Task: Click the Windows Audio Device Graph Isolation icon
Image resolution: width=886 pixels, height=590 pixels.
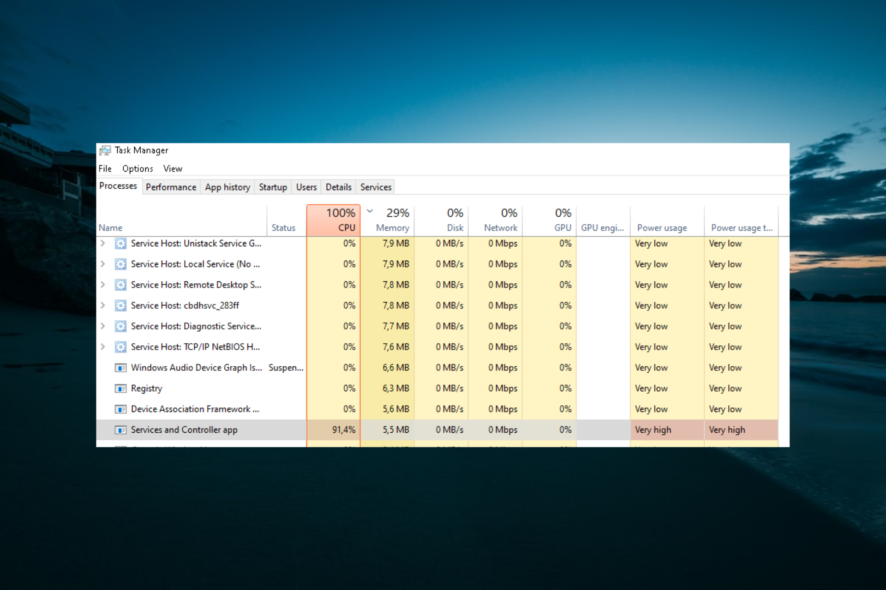Action: coord(118,367)
